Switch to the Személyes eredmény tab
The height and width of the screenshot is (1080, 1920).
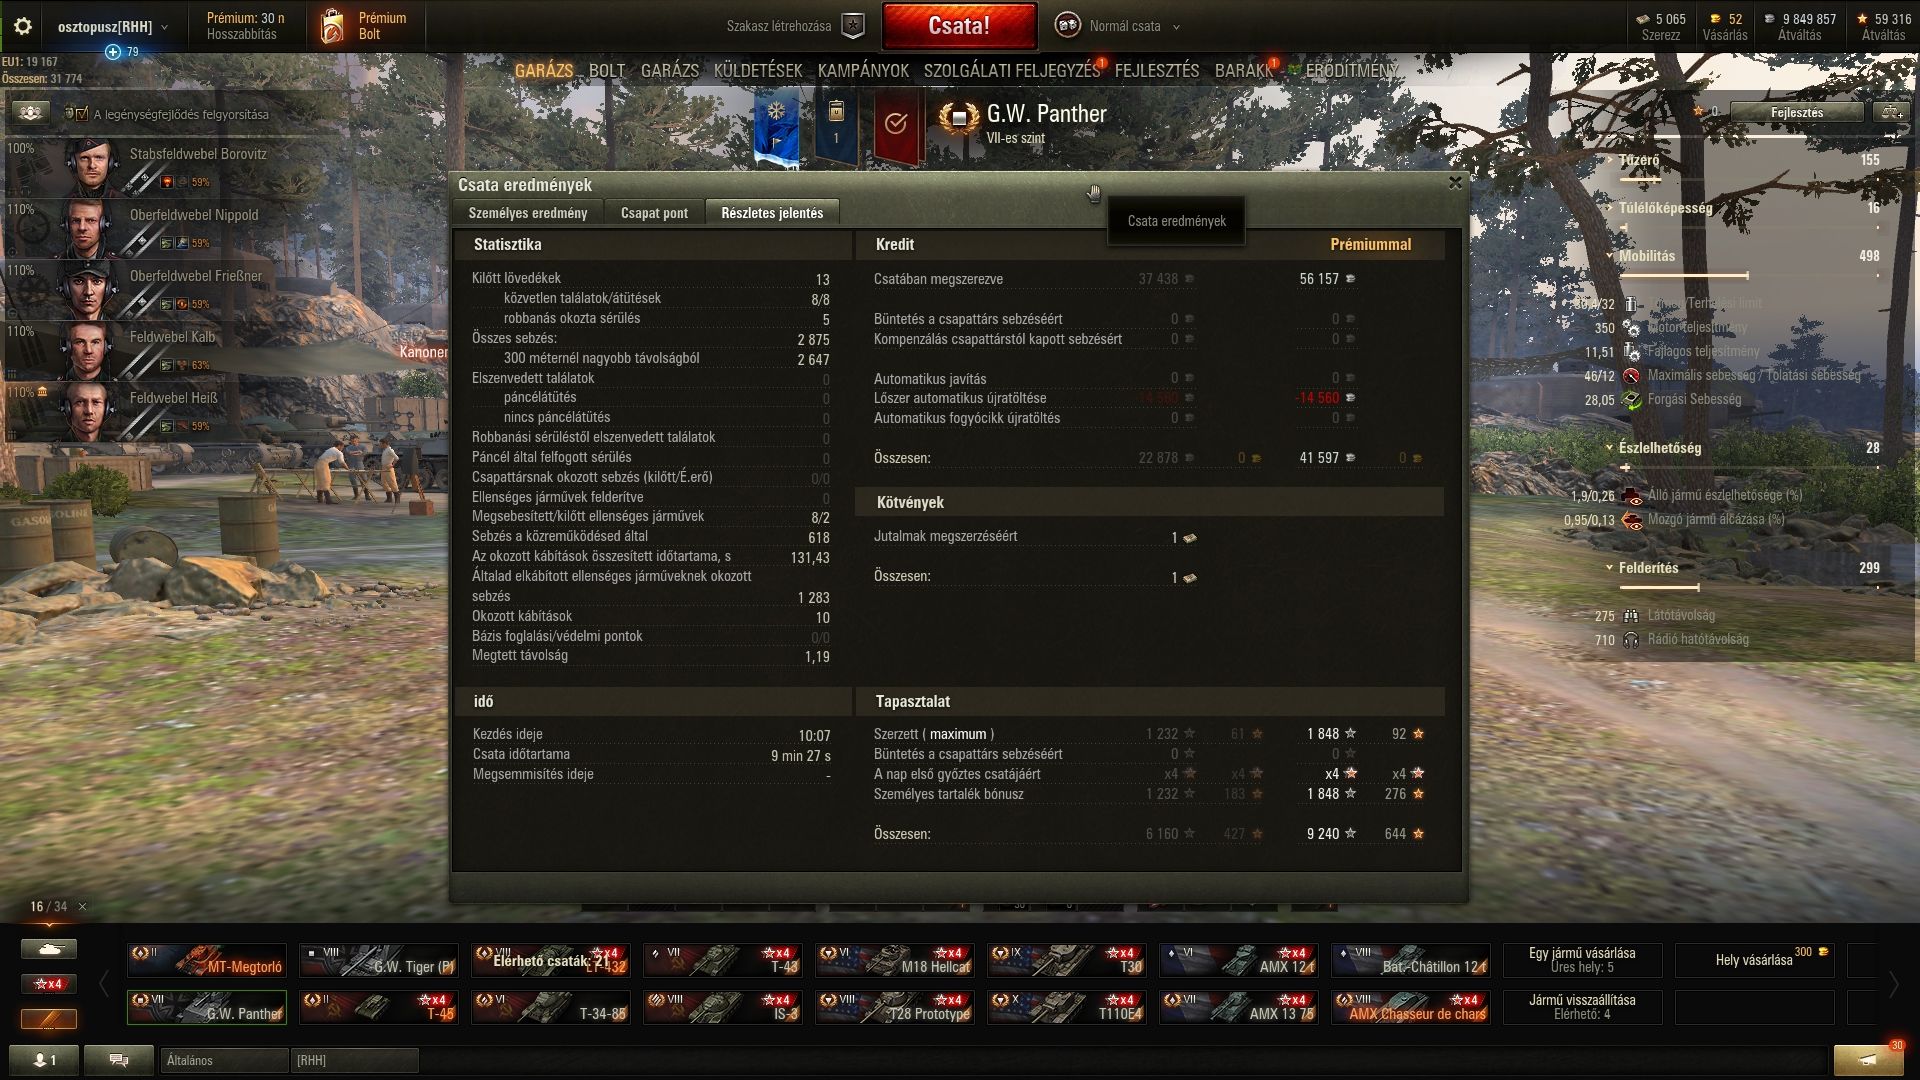(x=528, y=213)
